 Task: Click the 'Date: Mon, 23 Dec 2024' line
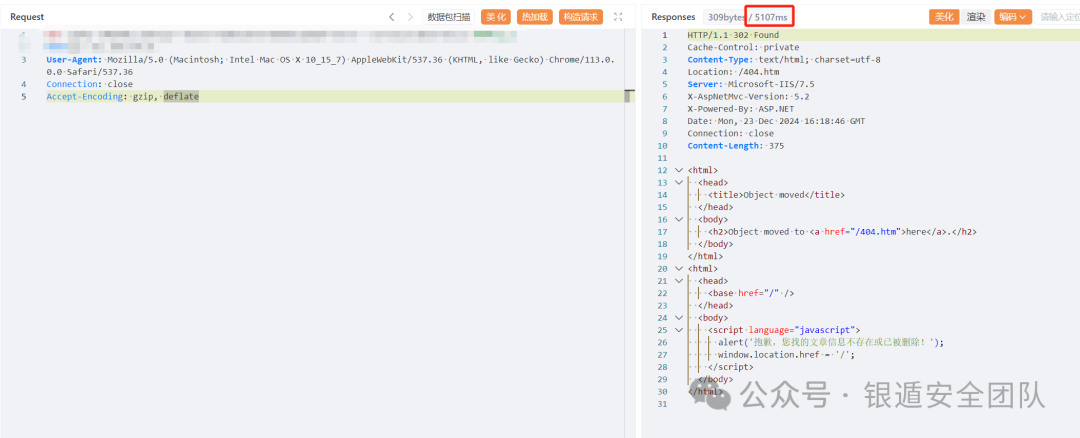776,121
